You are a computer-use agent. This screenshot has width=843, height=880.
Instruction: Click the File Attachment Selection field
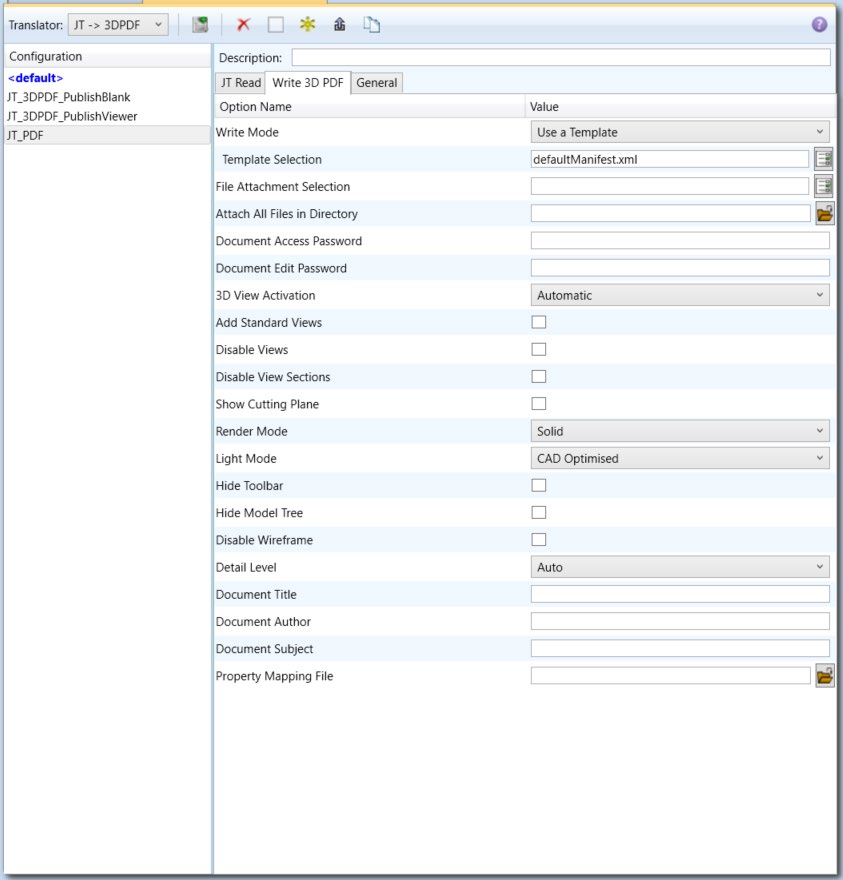tap(670, 186)
